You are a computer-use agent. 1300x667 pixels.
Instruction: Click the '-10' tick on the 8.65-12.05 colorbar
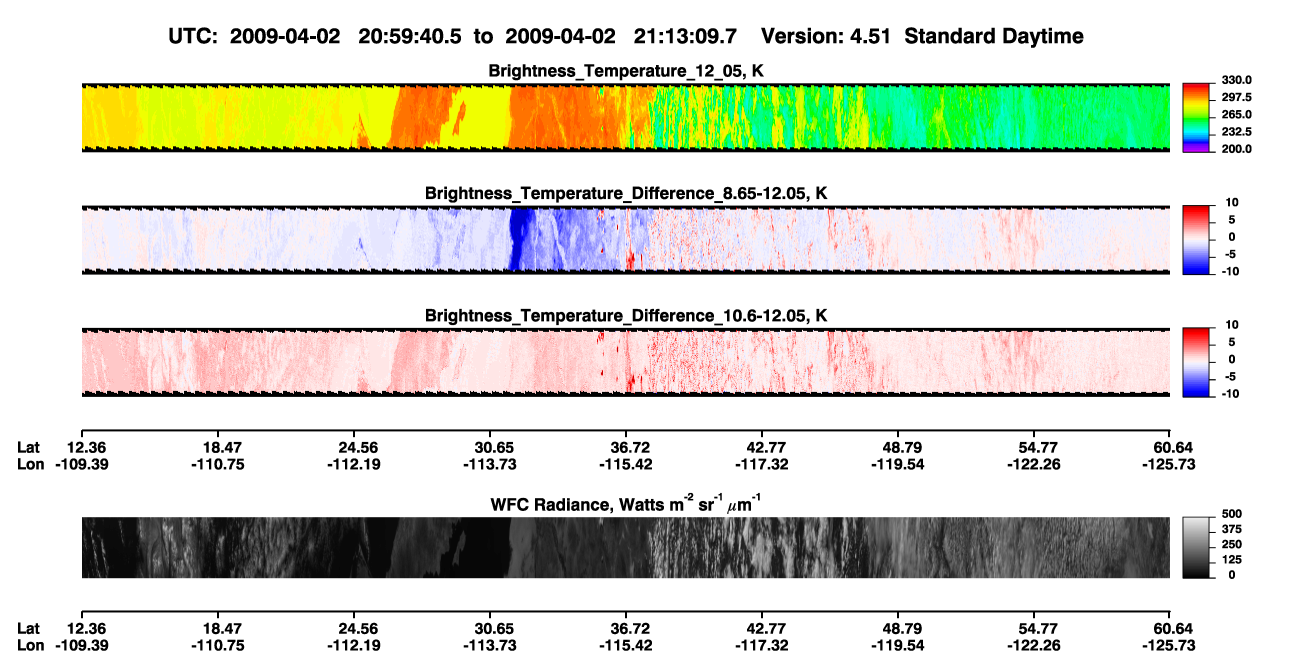coord(1229,271)
